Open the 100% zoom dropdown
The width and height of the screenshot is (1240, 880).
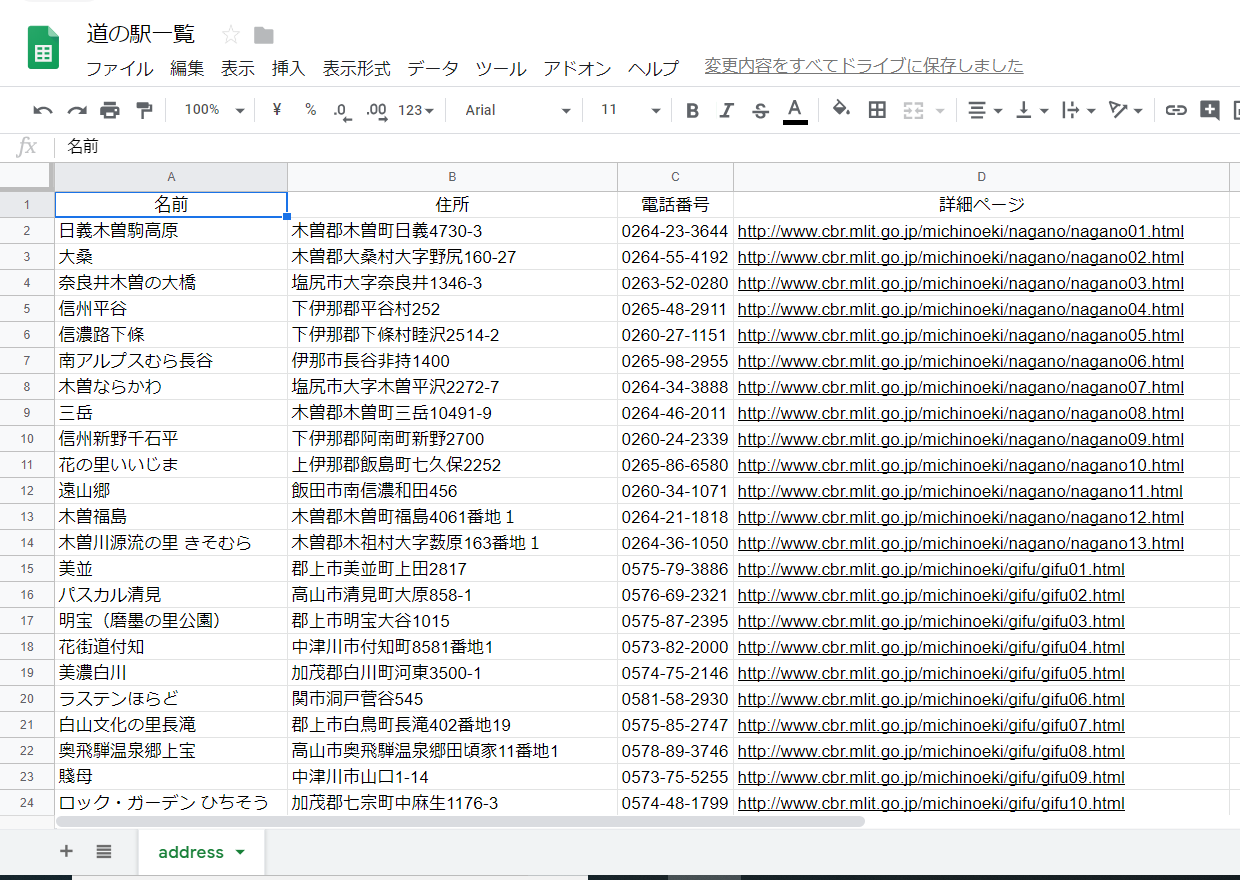214,110
